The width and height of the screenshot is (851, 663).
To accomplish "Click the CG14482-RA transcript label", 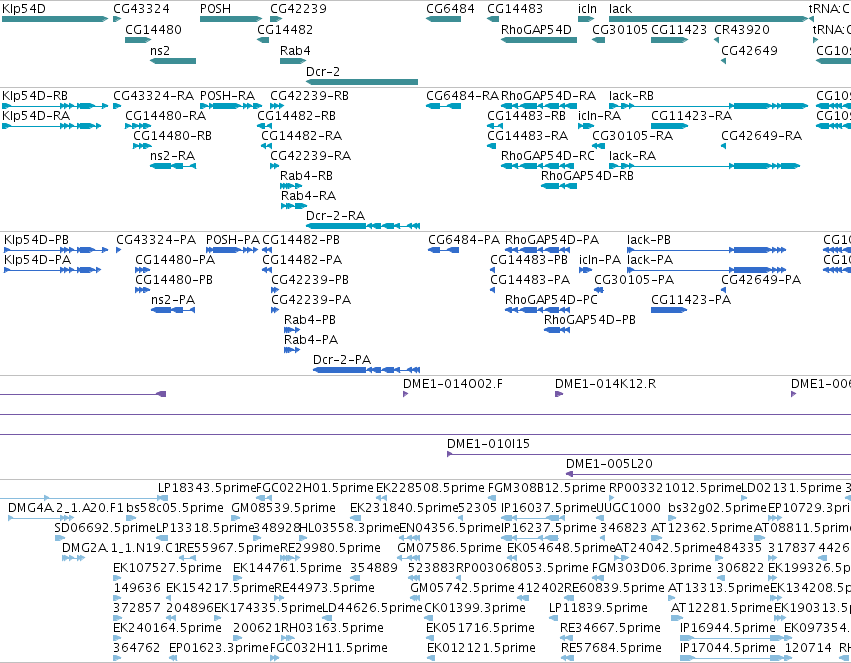I will 302,136.
